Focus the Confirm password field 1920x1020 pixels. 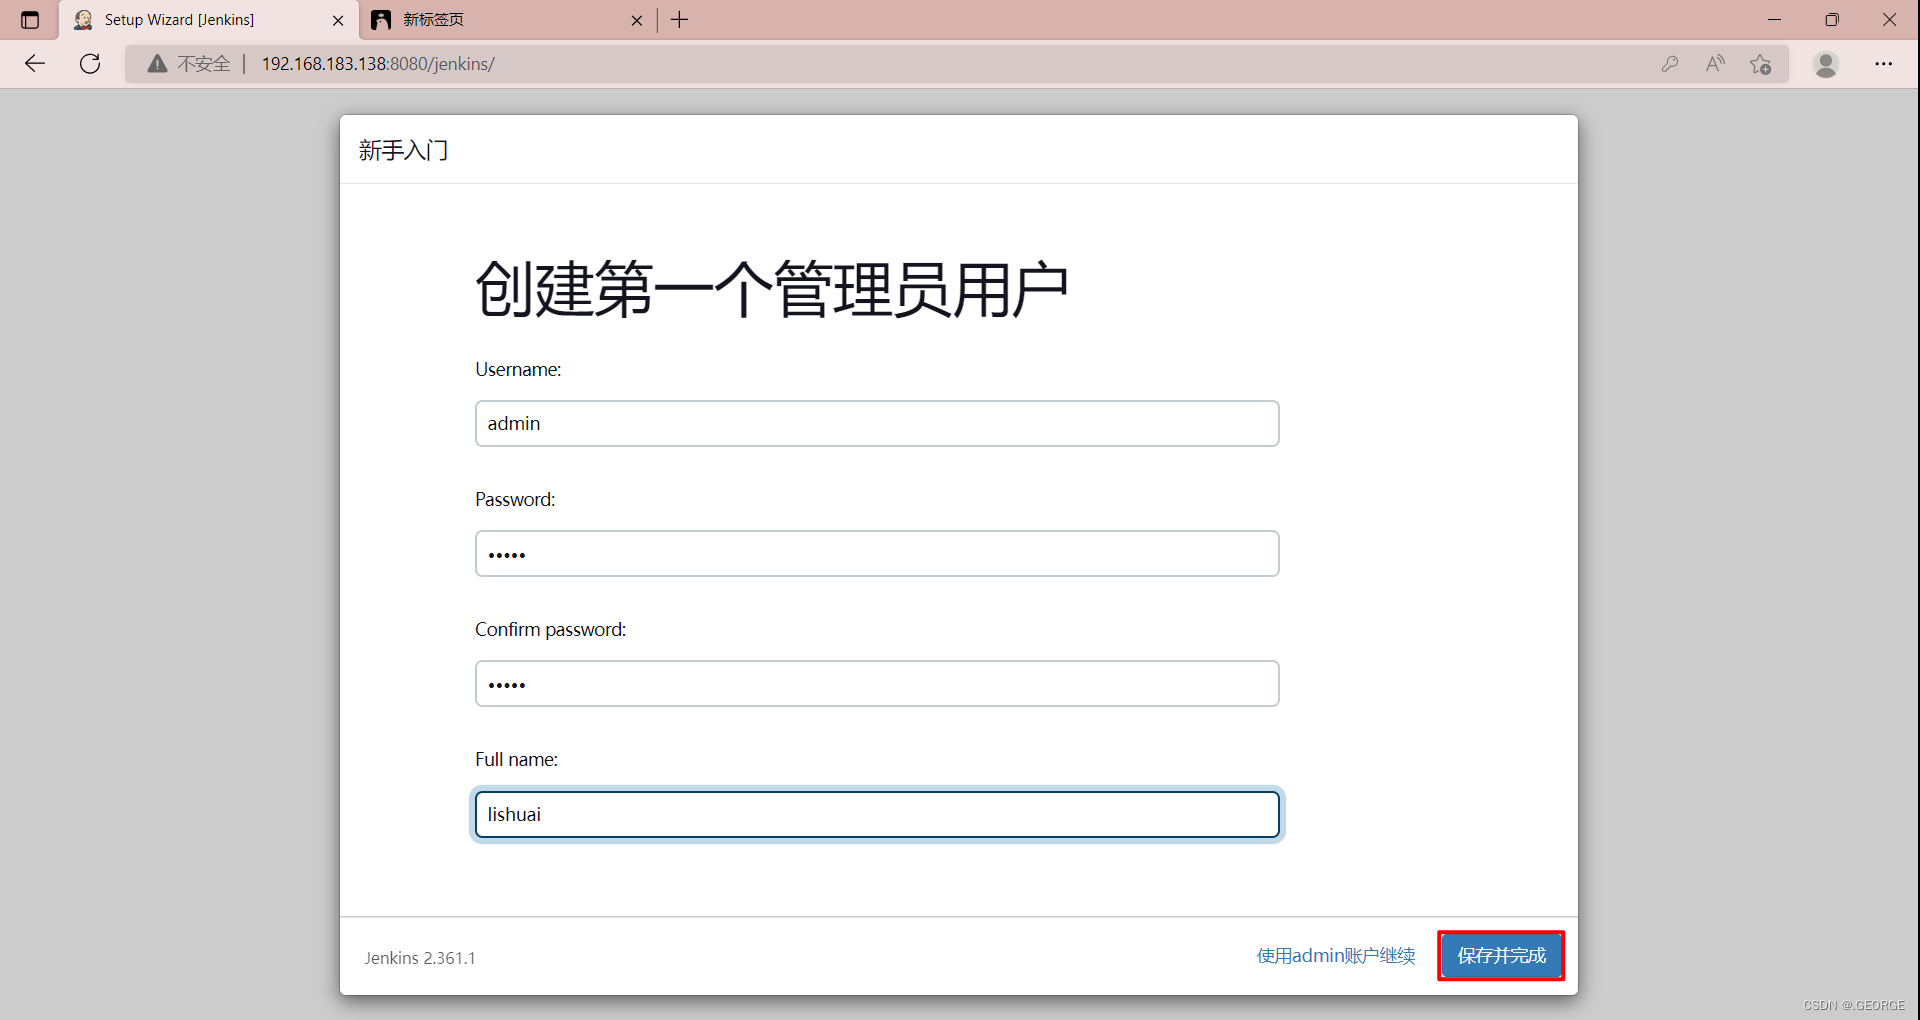tap(877, 684)
